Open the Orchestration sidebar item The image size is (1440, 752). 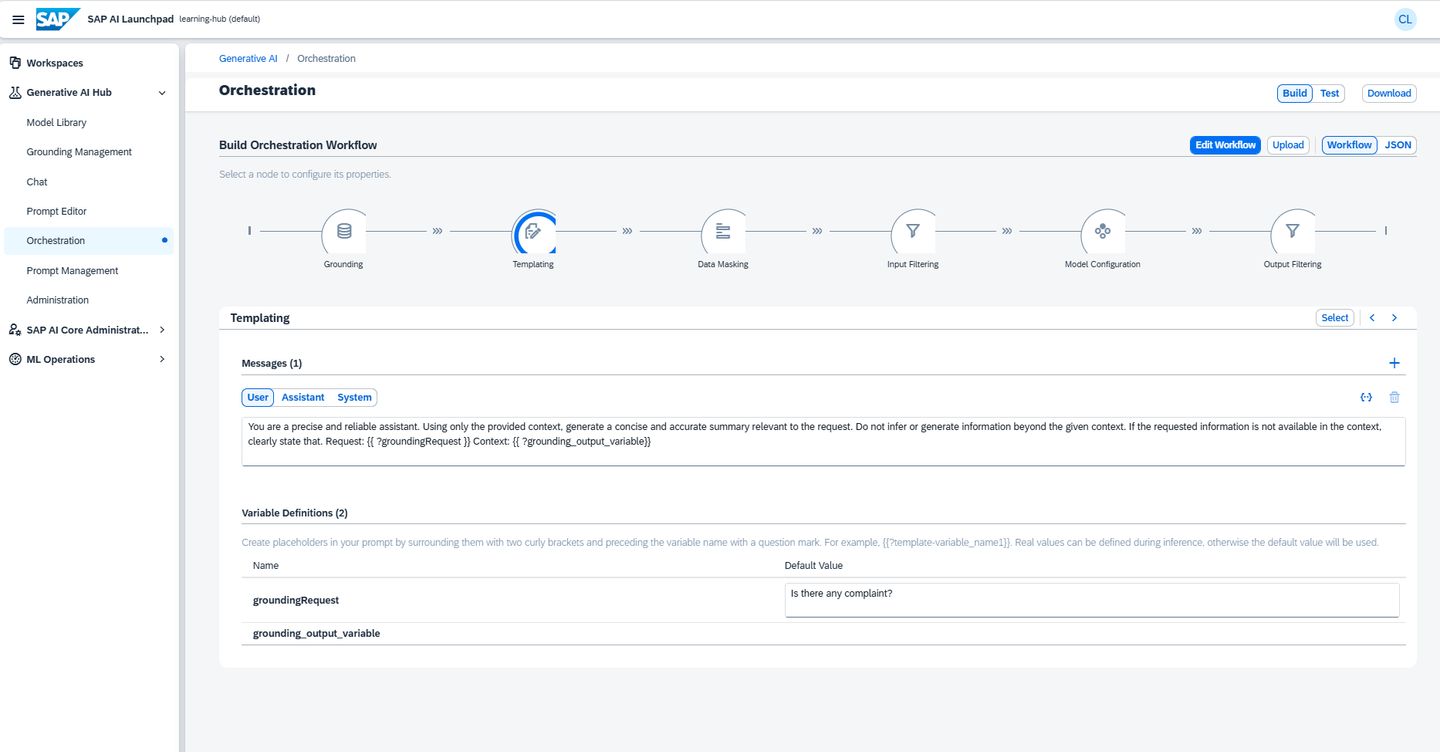coord(88,241)
